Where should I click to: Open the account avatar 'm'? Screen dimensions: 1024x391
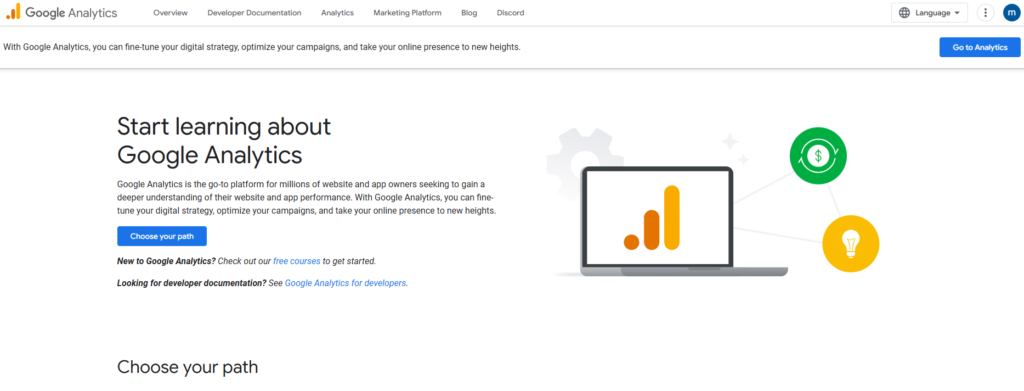1012,12
